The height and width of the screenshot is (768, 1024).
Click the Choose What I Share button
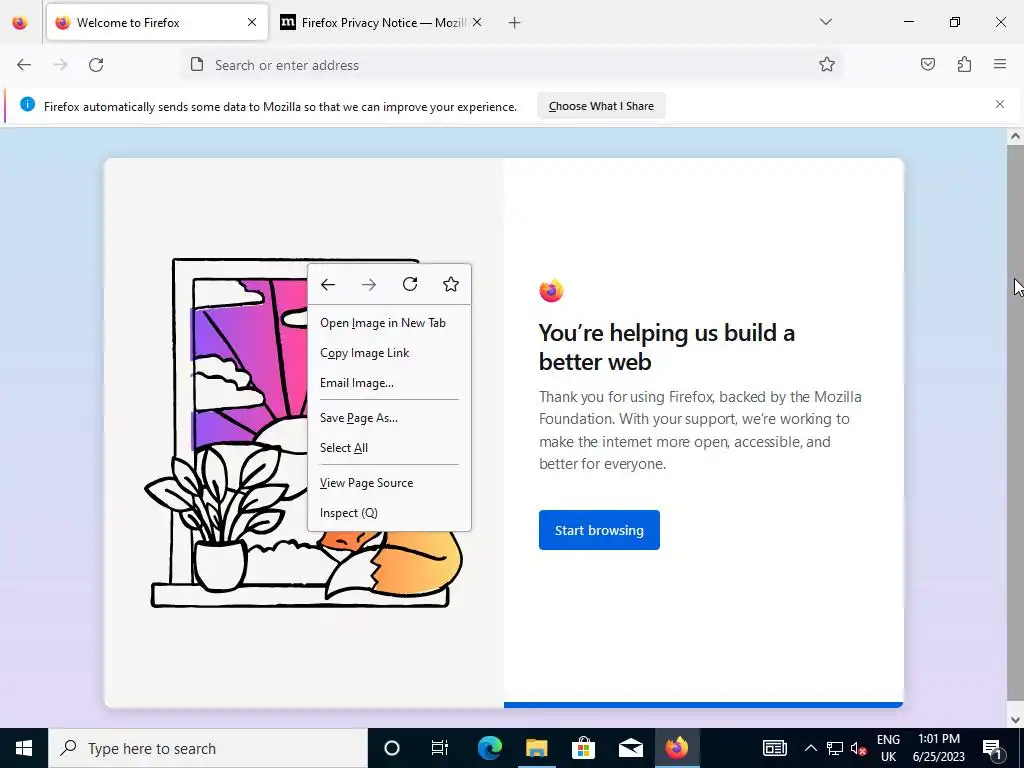click(x=601, y=106)
